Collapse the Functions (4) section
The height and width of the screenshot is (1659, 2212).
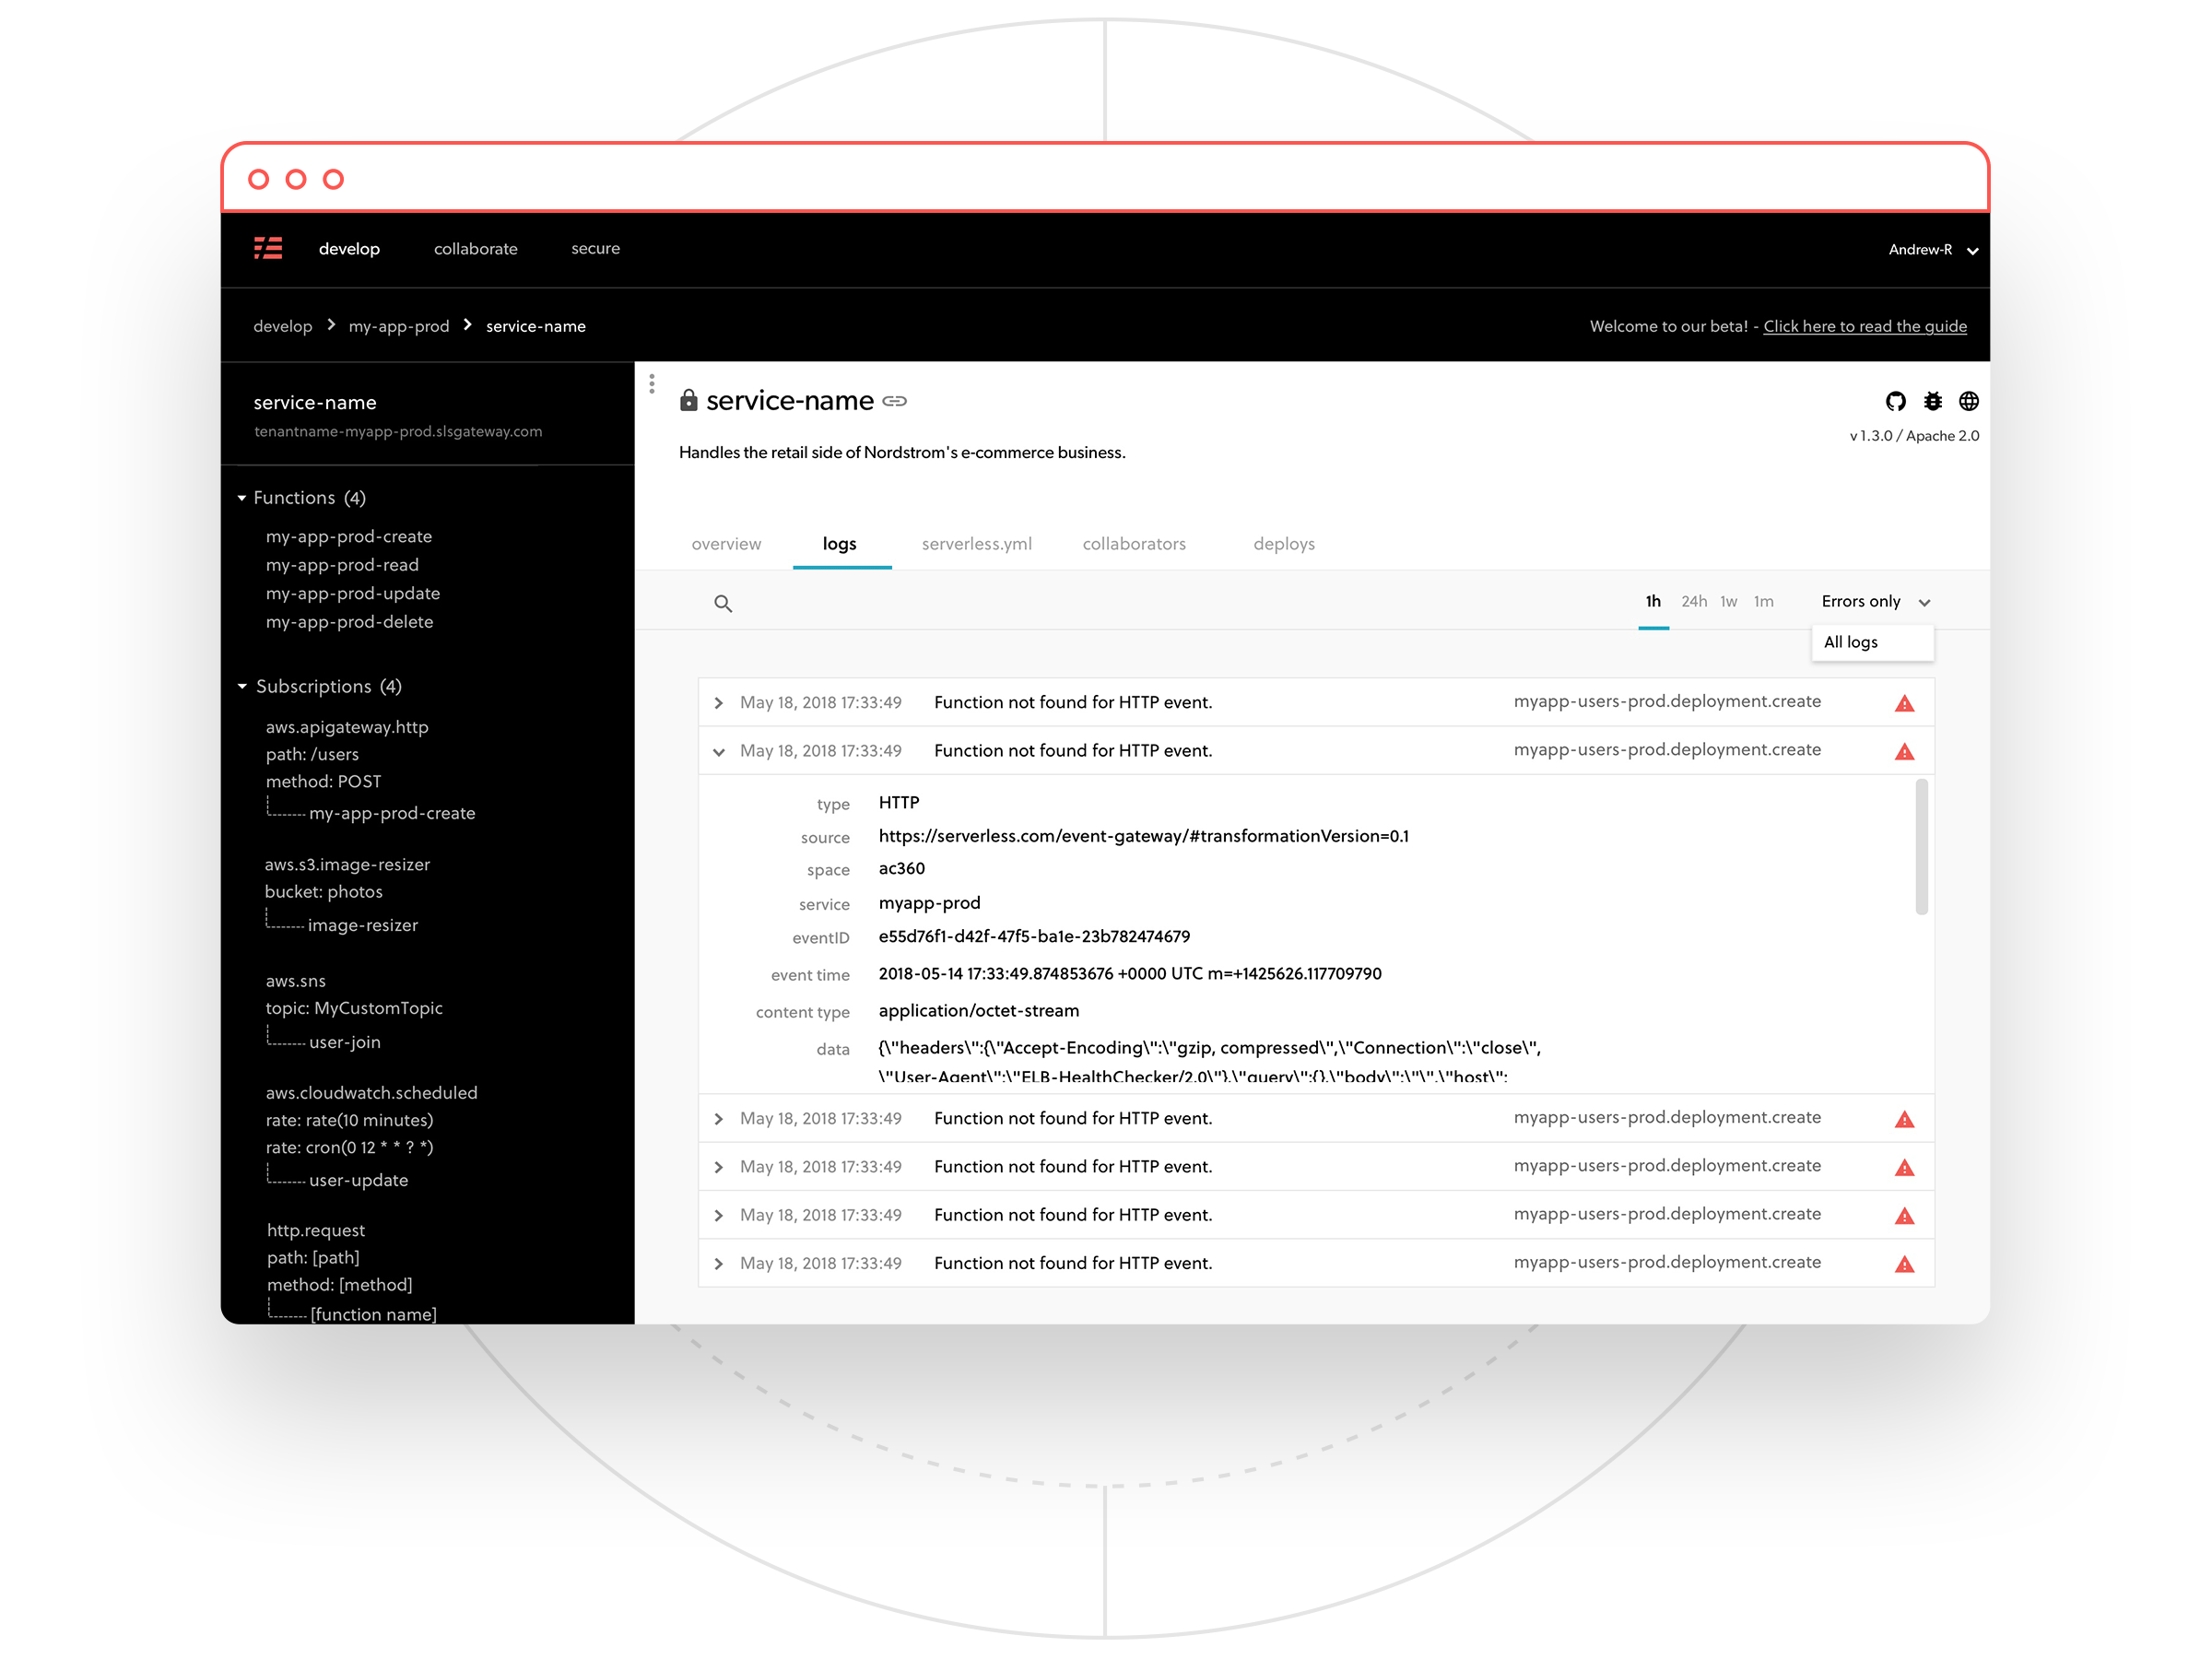(x=242, y=498)
